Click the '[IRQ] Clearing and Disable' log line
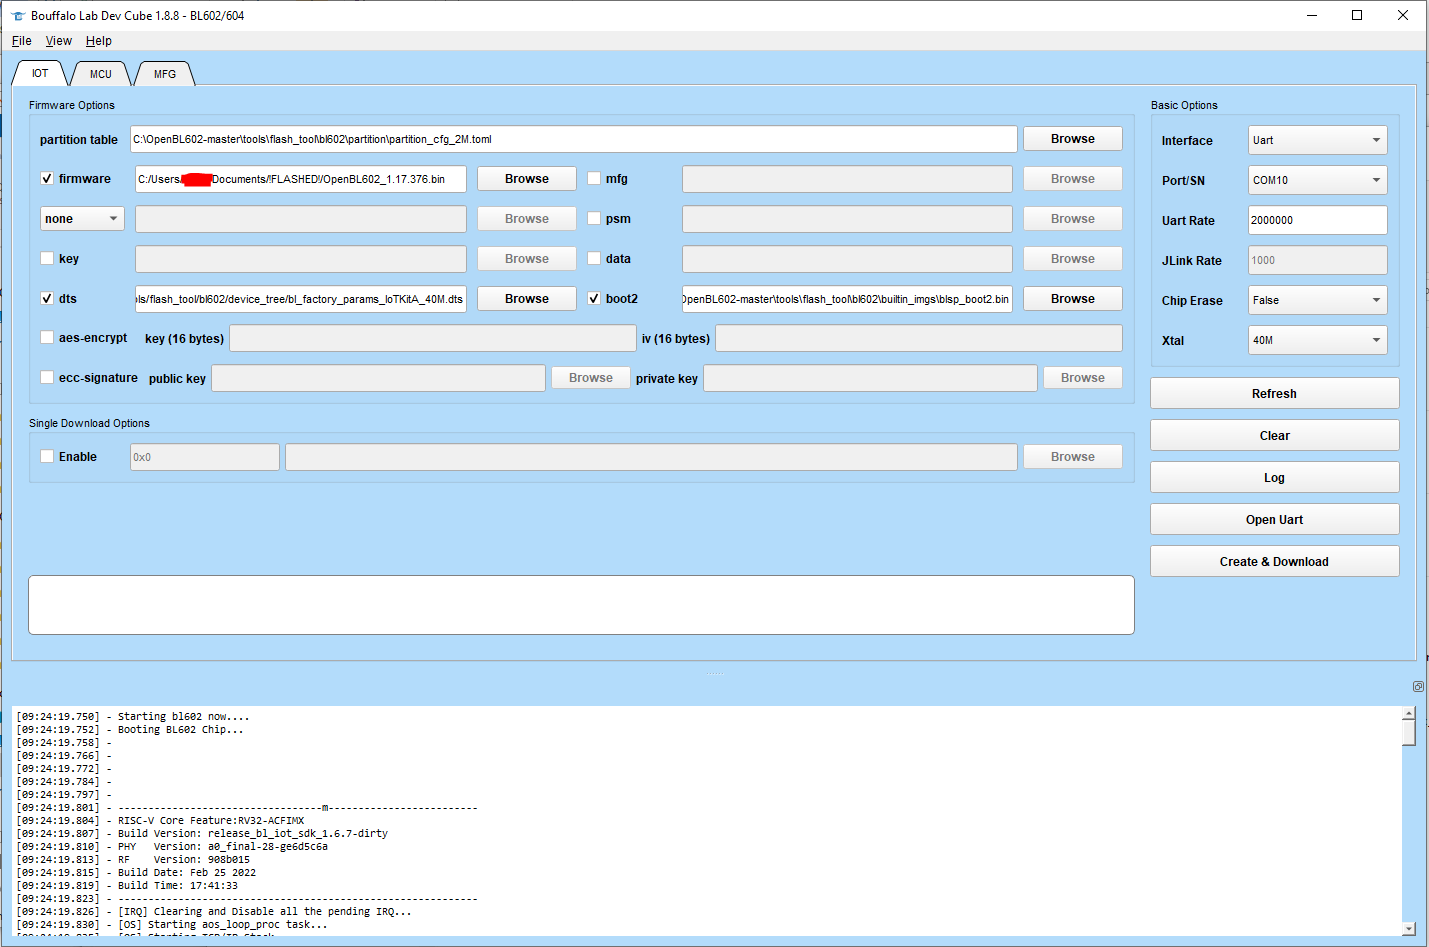The width and height of the screenshot is (1429, 947). tap(214, 912)
